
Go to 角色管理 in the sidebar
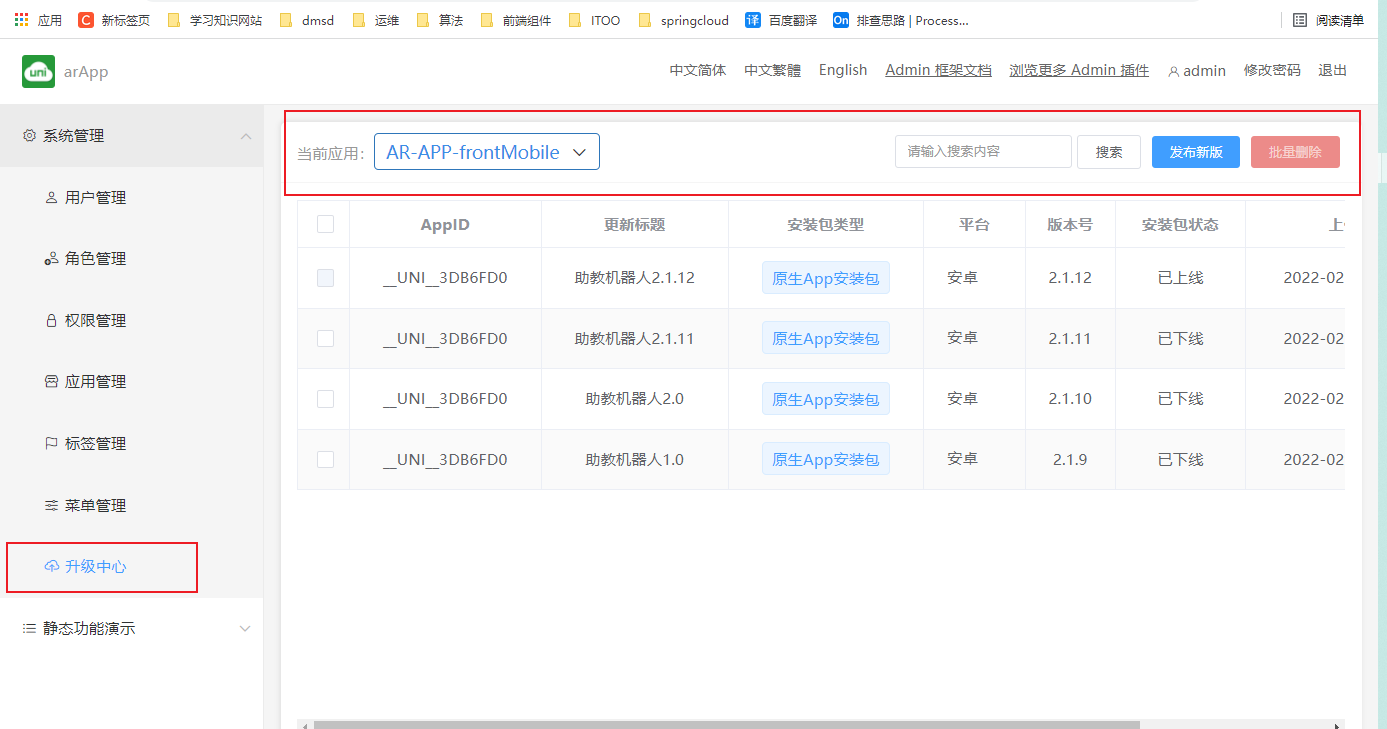click(x=95, y=259)
